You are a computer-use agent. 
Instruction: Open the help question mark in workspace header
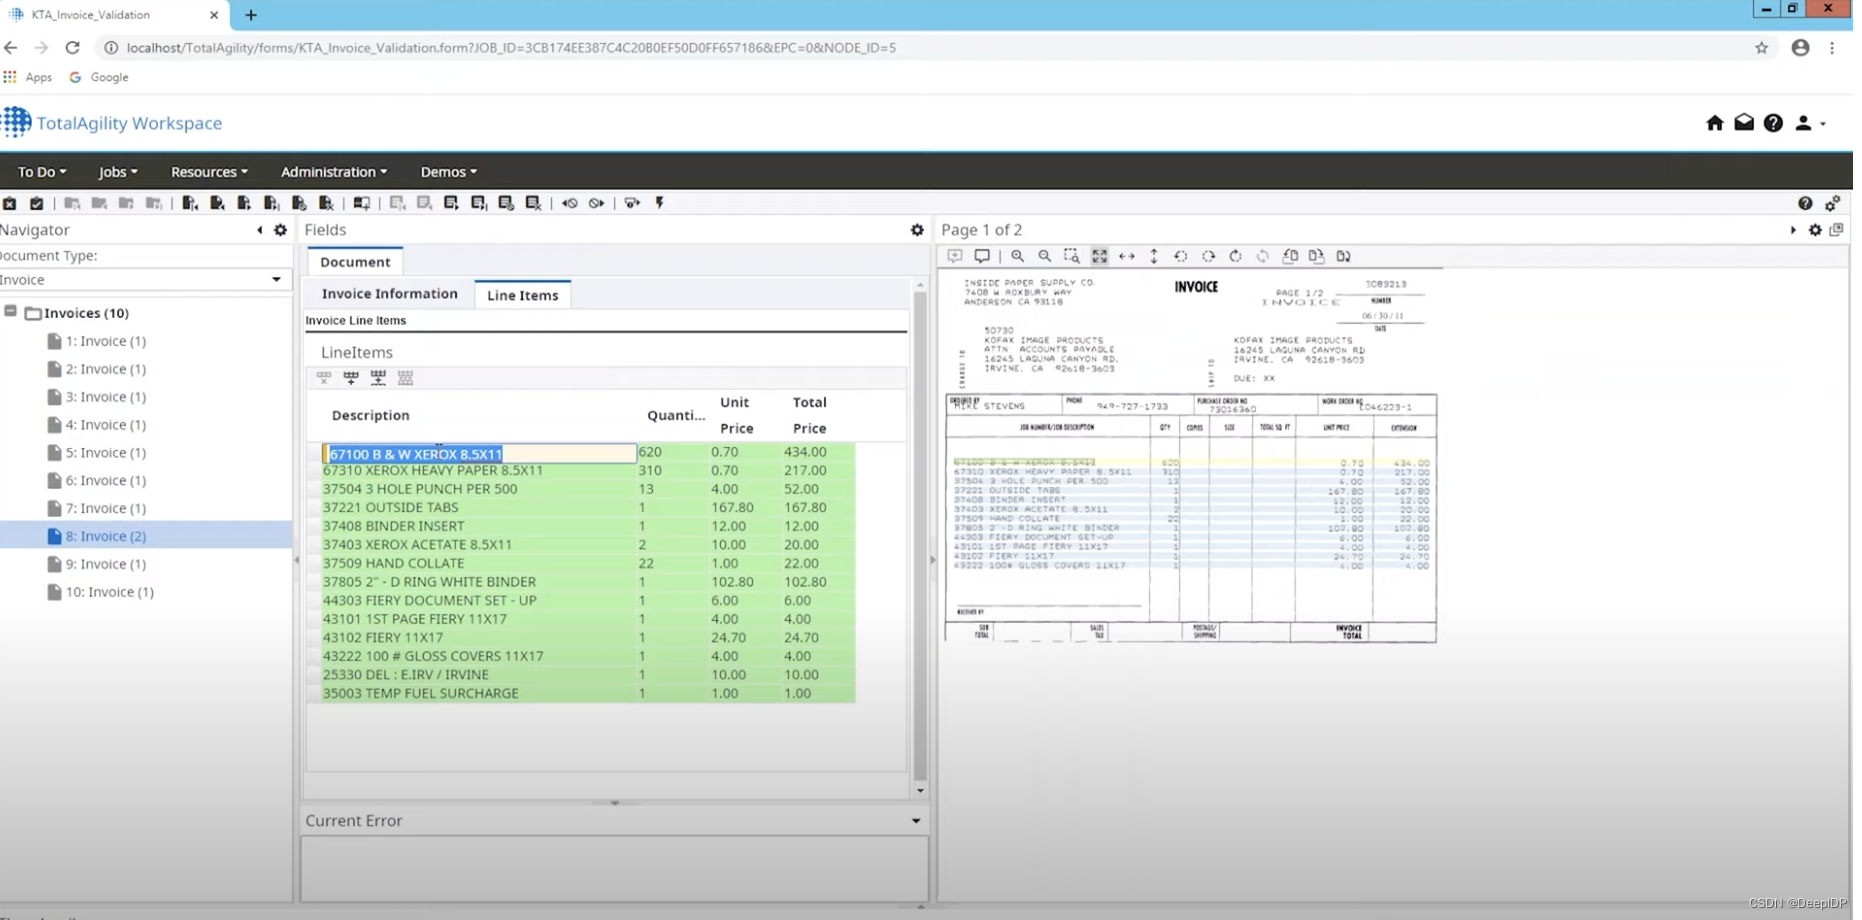pos(1773,123)
